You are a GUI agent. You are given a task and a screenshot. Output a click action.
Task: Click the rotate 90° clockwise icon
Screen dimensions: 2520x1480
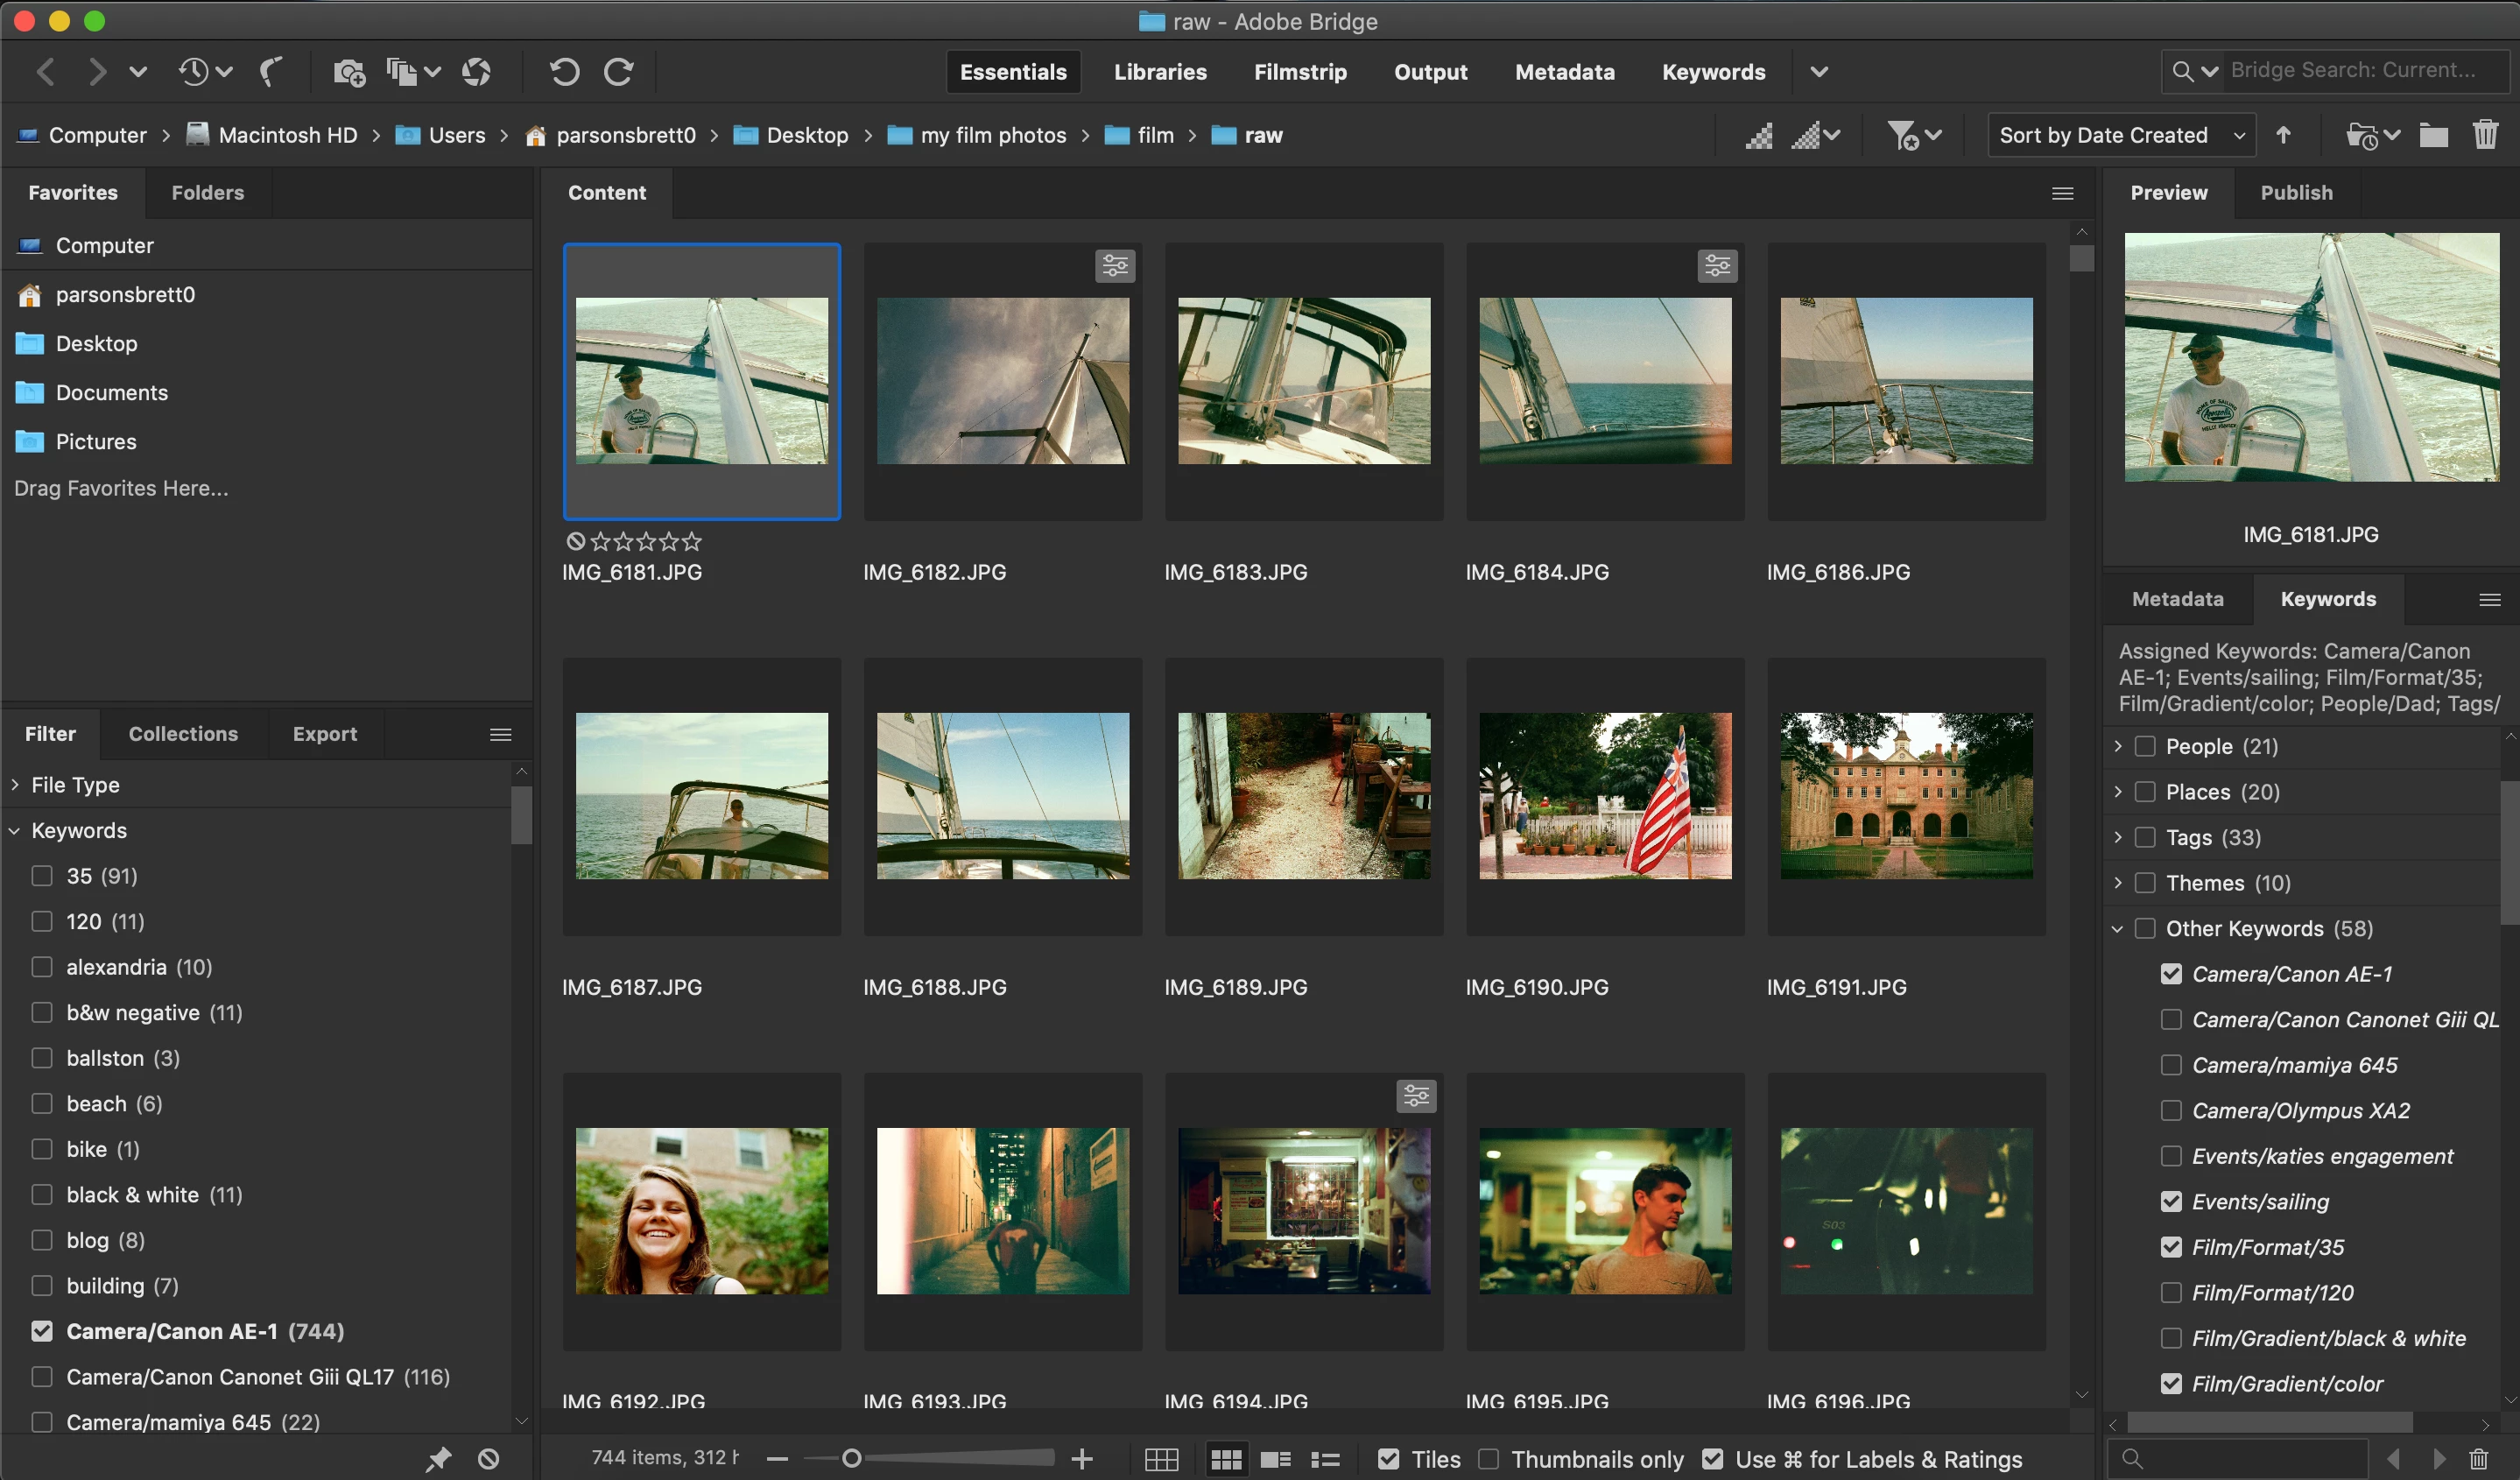[x=619, y=72]
